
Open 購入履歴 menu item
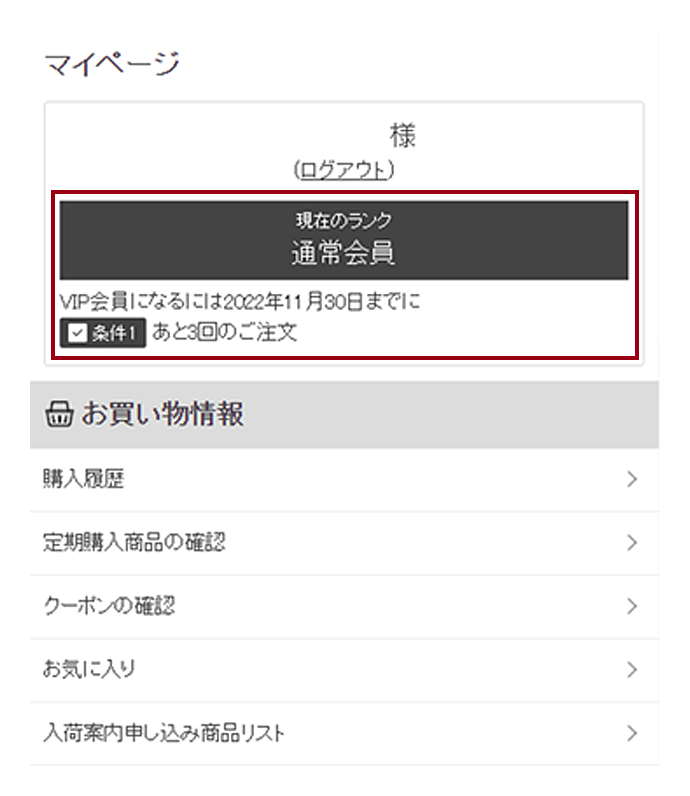(344, 479)
